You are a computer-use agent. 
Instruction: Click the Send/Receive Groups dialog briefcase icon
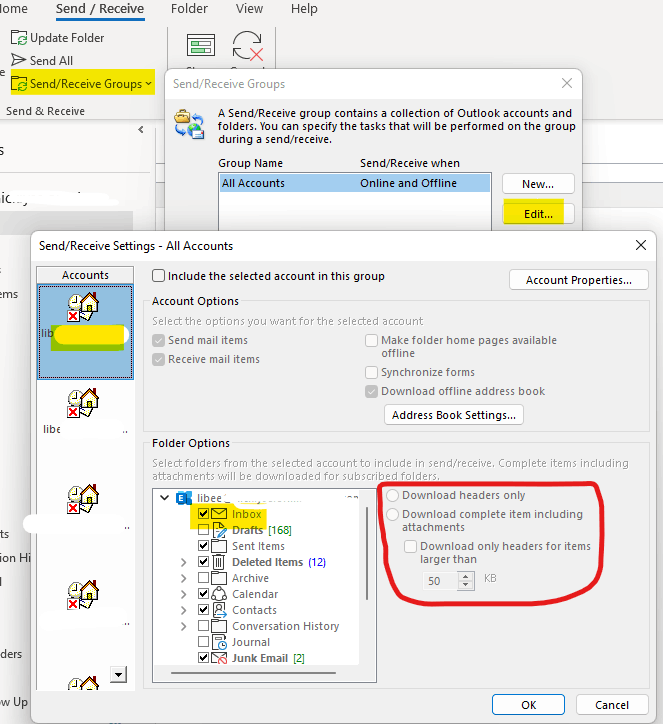[189, 124]
